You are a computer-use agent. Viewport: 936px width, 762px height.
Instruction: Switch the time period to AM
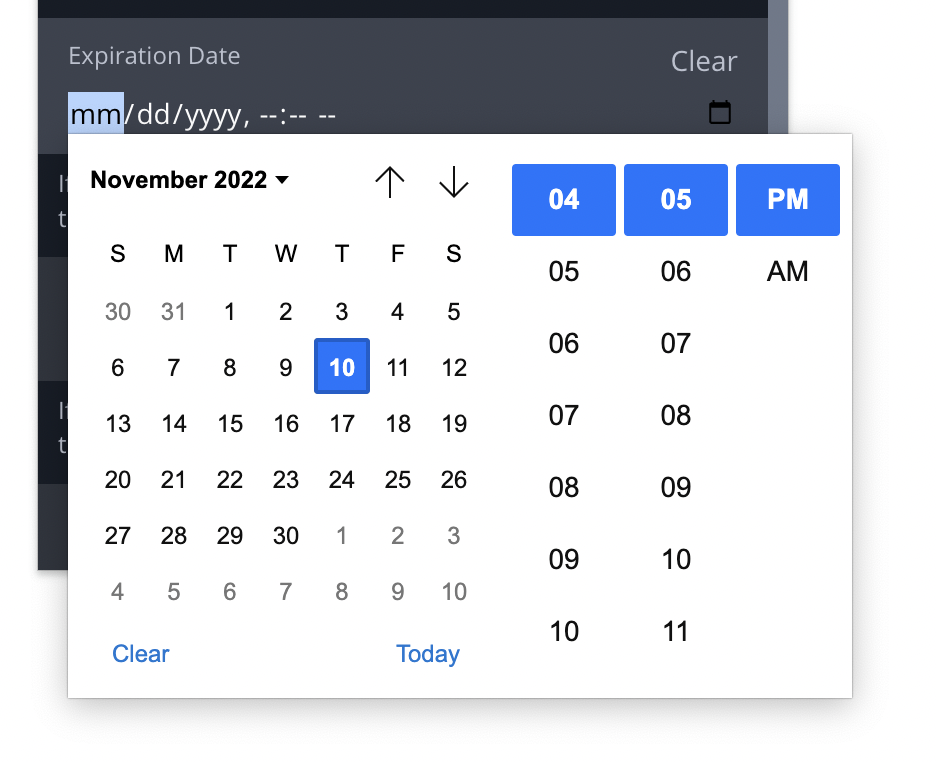pyautogui.click(x=787, y=270)
